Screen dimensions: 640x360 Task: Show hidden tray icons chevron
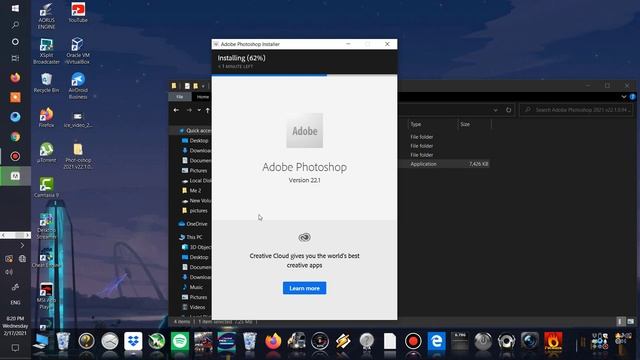click(22, 245)
